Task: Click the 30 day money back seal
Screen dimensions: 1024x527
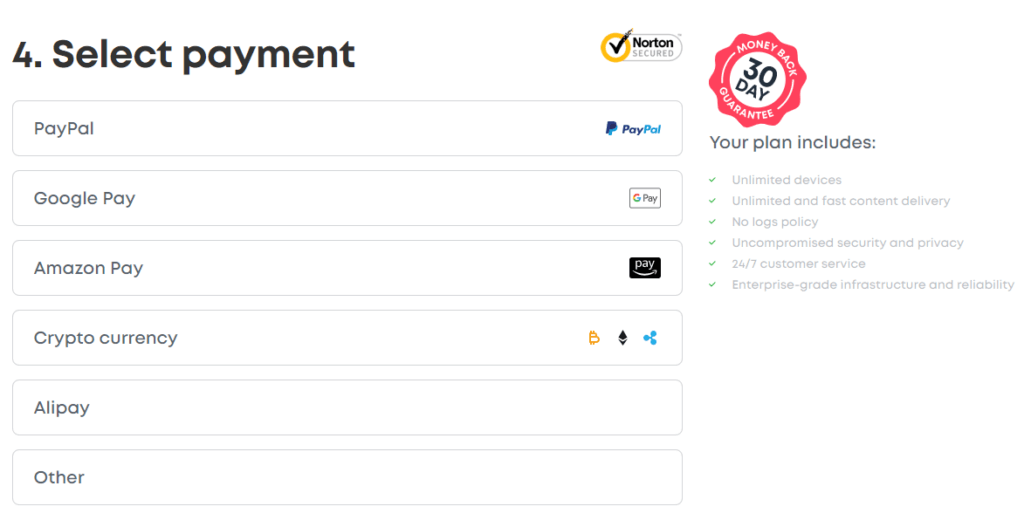Action: [x=758, y=80]
